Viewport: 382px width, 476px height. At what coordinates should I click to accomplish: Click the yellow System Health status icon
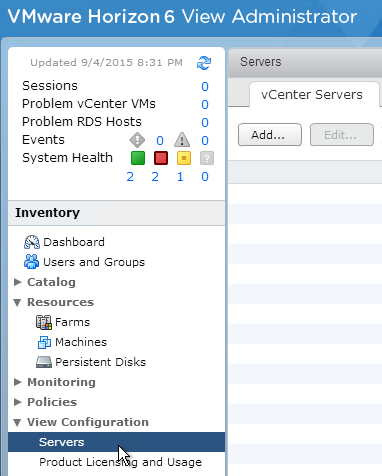click(184, 158)
